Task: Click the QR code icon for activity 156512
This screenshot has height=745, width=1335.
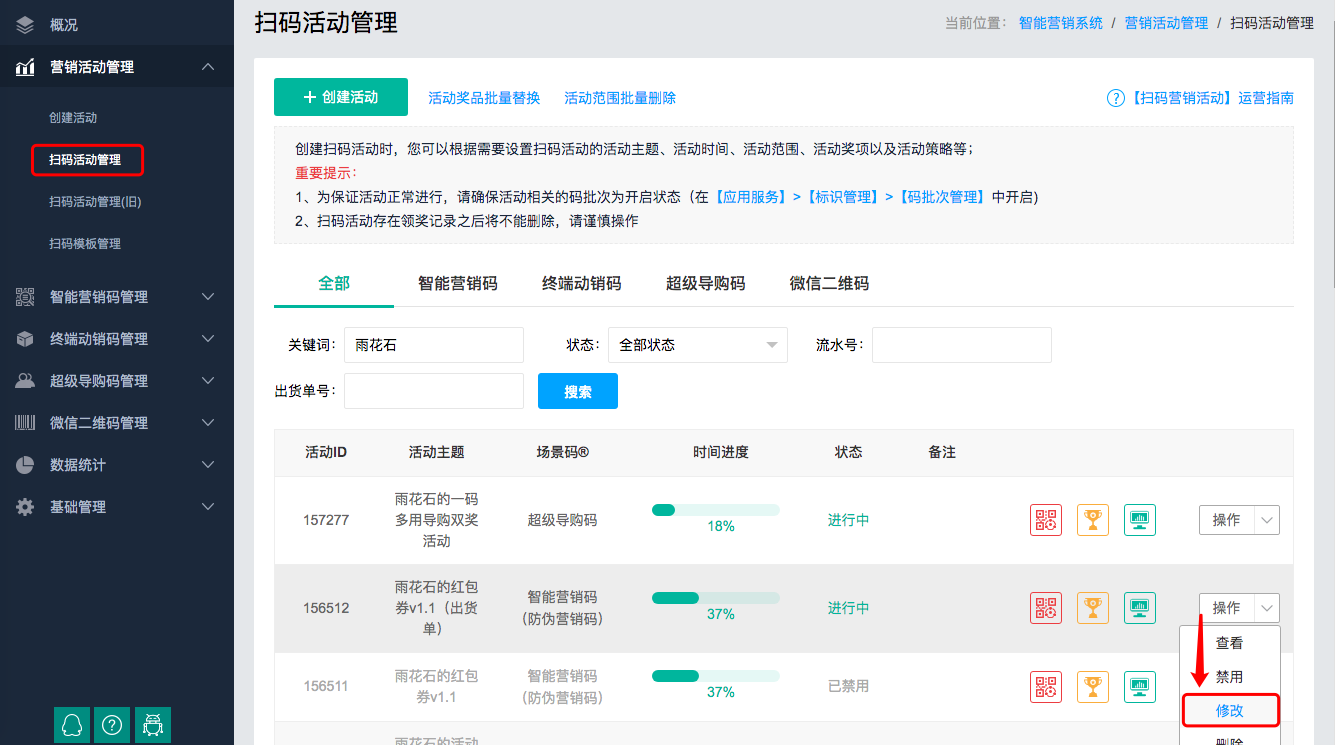Action: click(1046, 608)
